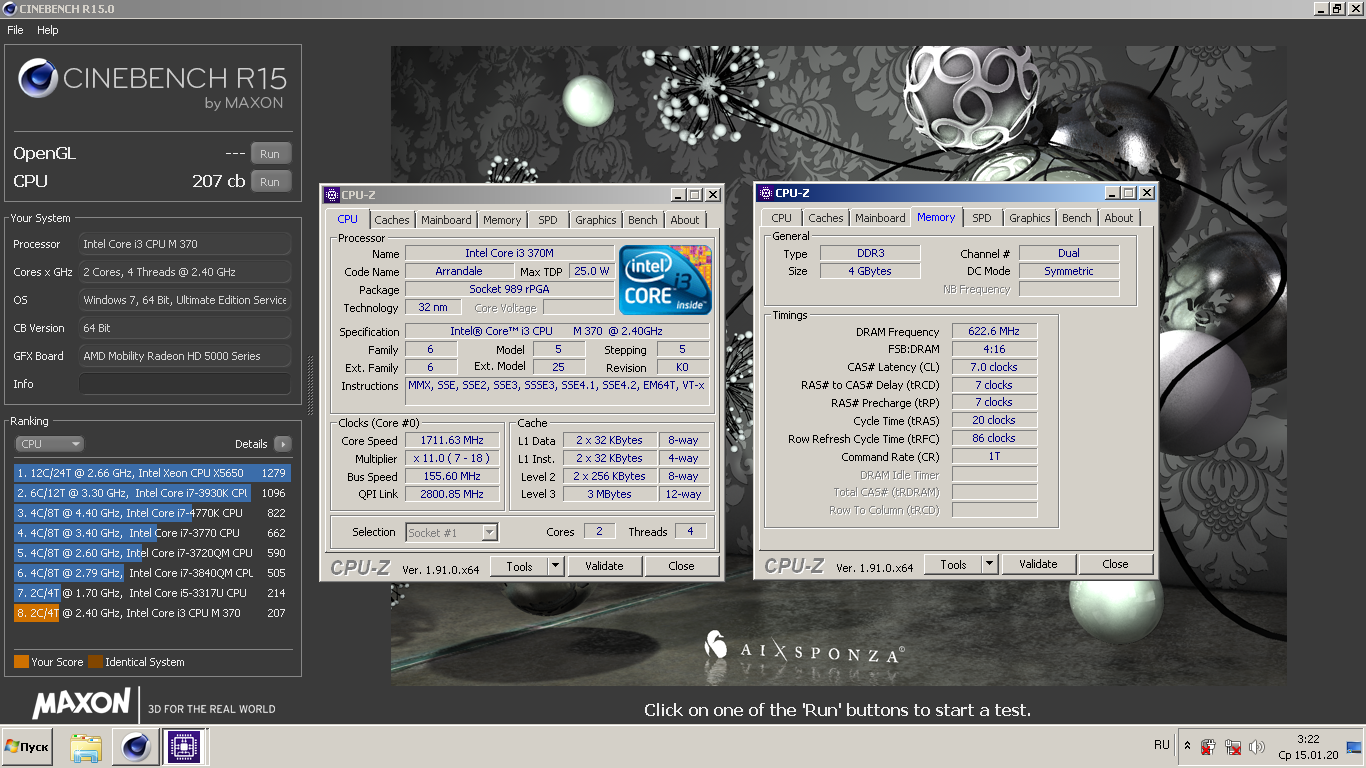Switch to Cinebench taskbar icon
The image size is (1366, 768).
pyautogui.click(x=134, y=747)
